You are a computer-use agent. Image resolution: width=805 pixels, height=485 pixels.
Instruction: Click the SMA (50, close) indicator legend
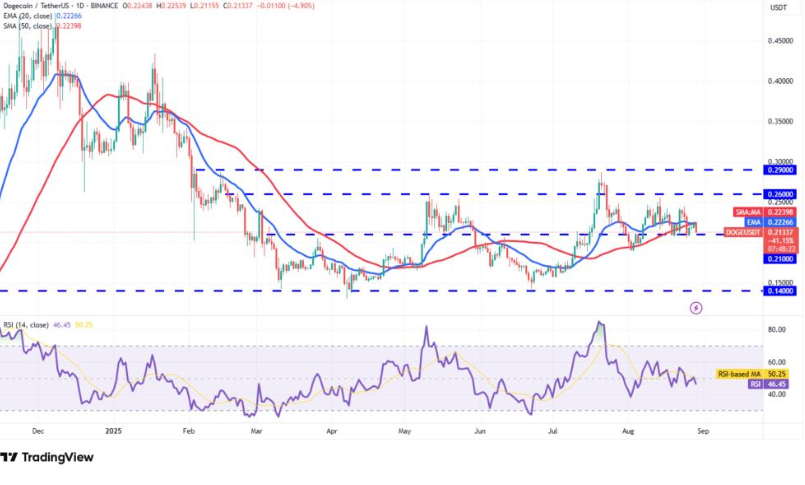41,26
